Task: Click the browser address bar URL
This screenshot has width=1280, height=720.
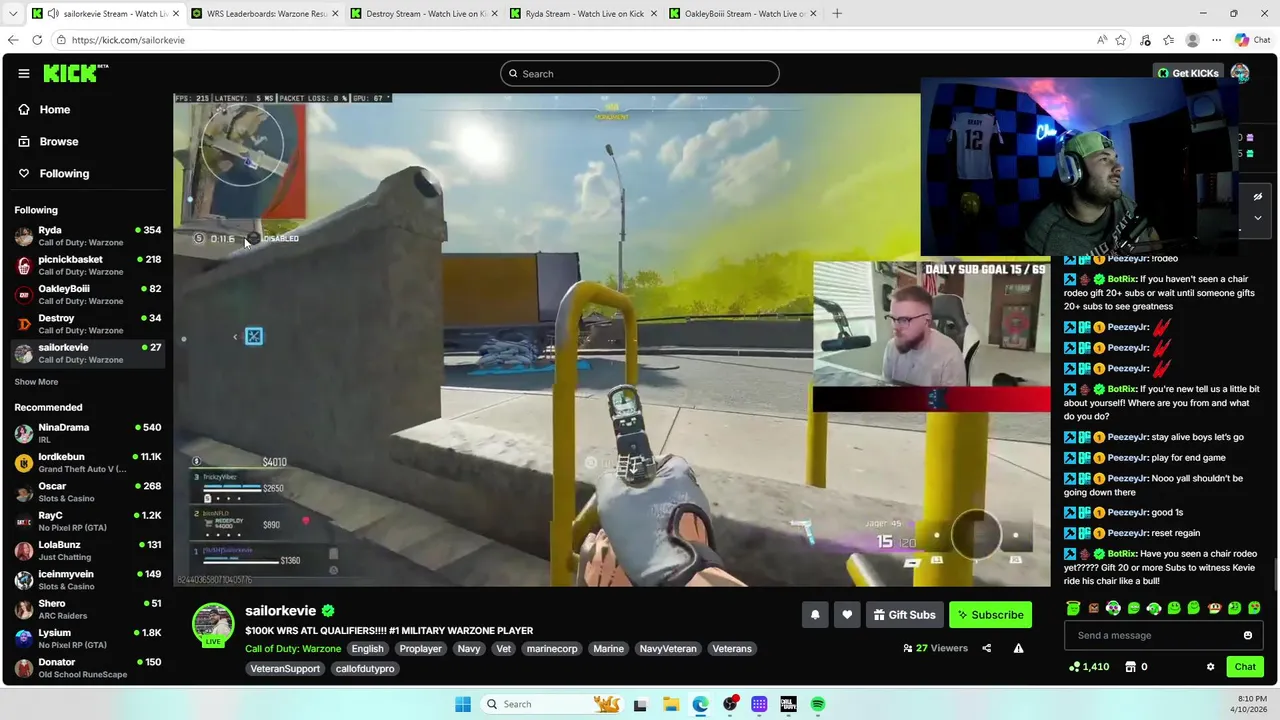Action: [128, 40]
